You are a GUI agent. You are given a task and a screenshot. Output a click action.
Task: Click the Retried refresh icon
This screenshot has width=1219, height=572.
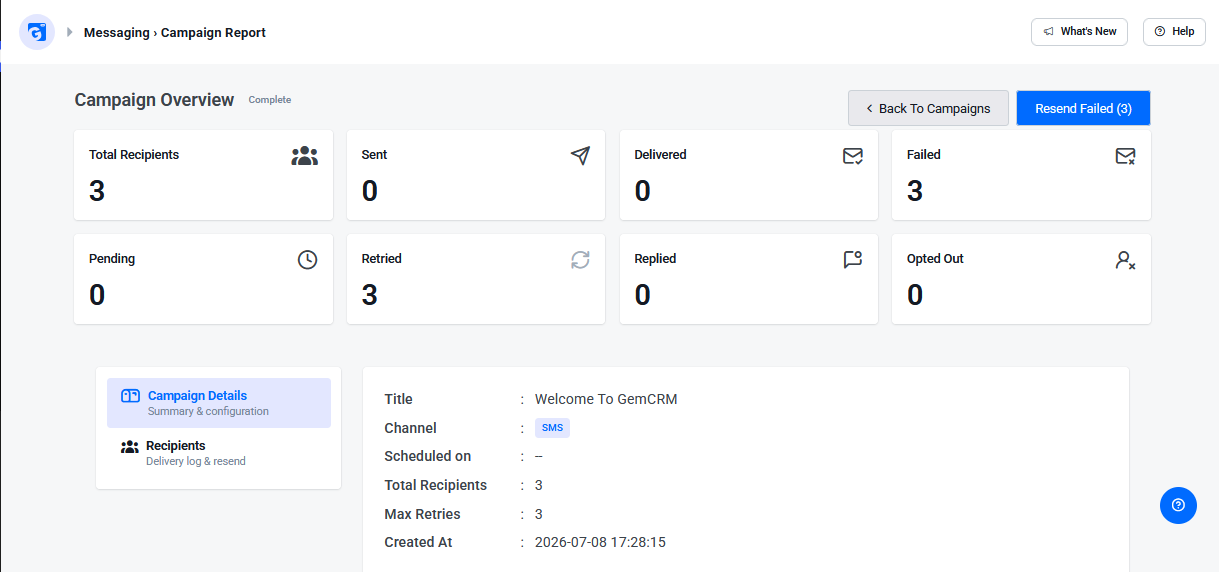click(580, 259)
